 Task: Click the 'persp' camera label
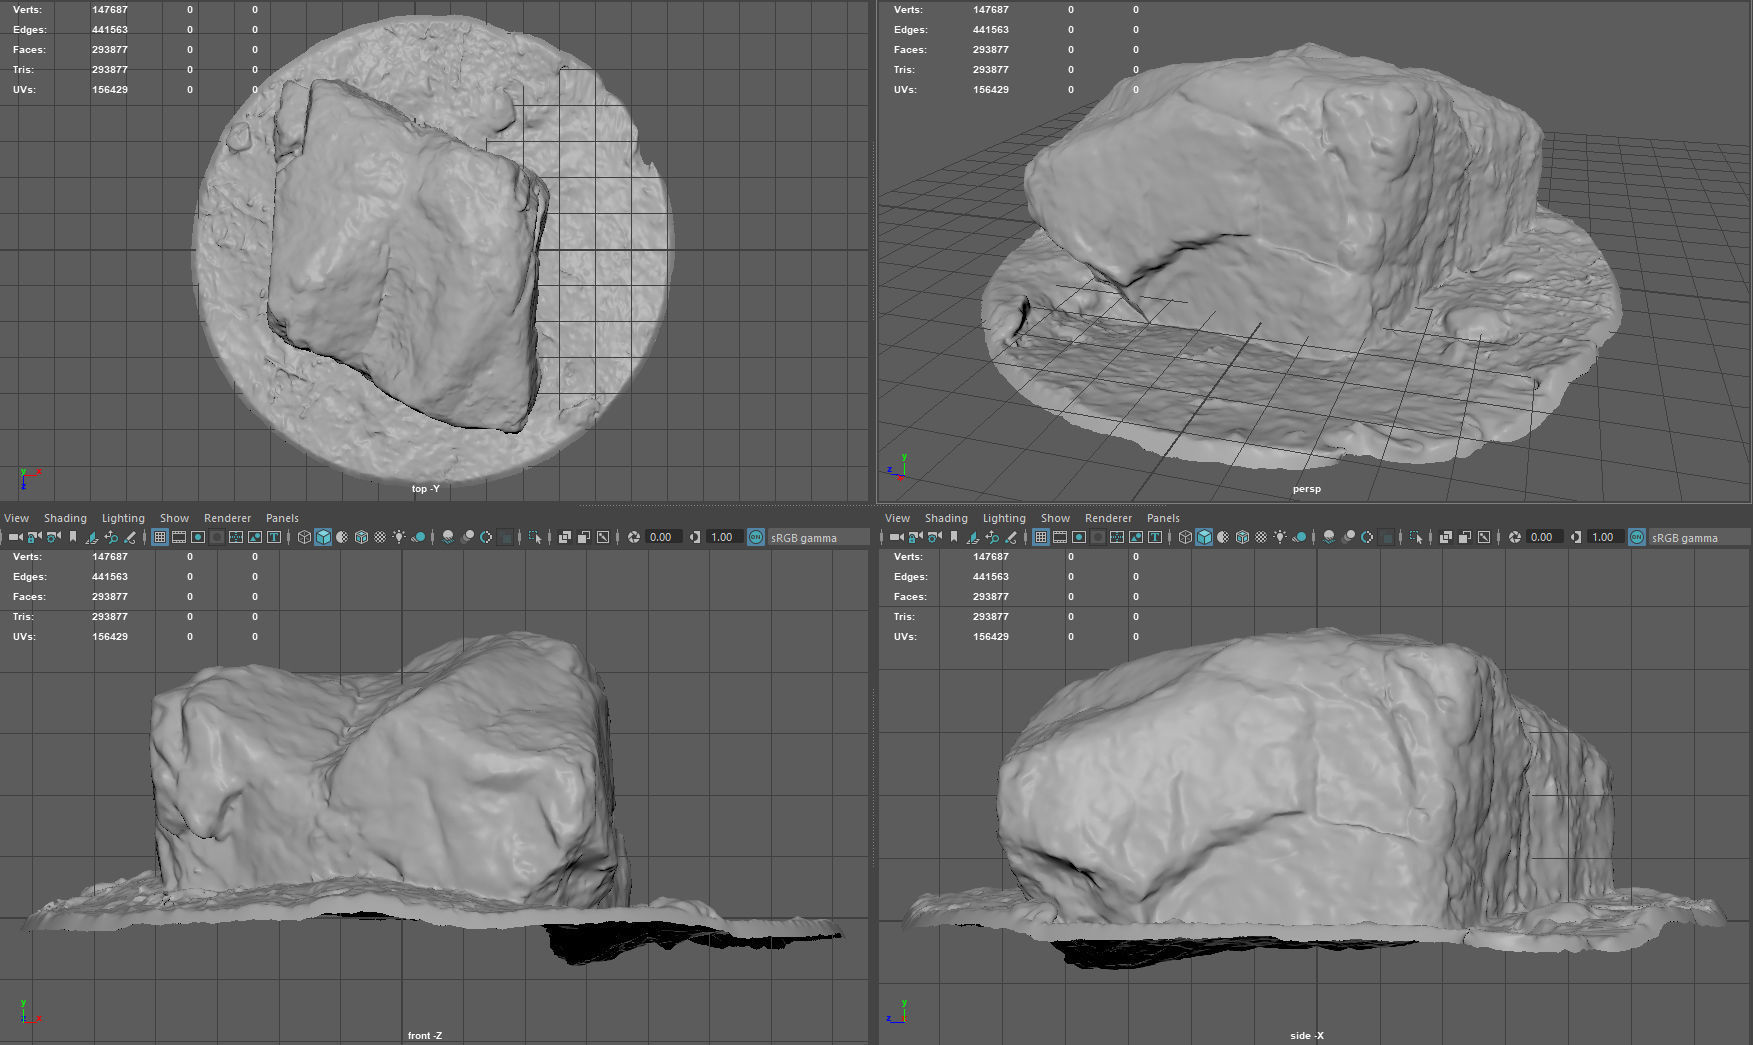pyautogui.click(x=1306, y=489)
